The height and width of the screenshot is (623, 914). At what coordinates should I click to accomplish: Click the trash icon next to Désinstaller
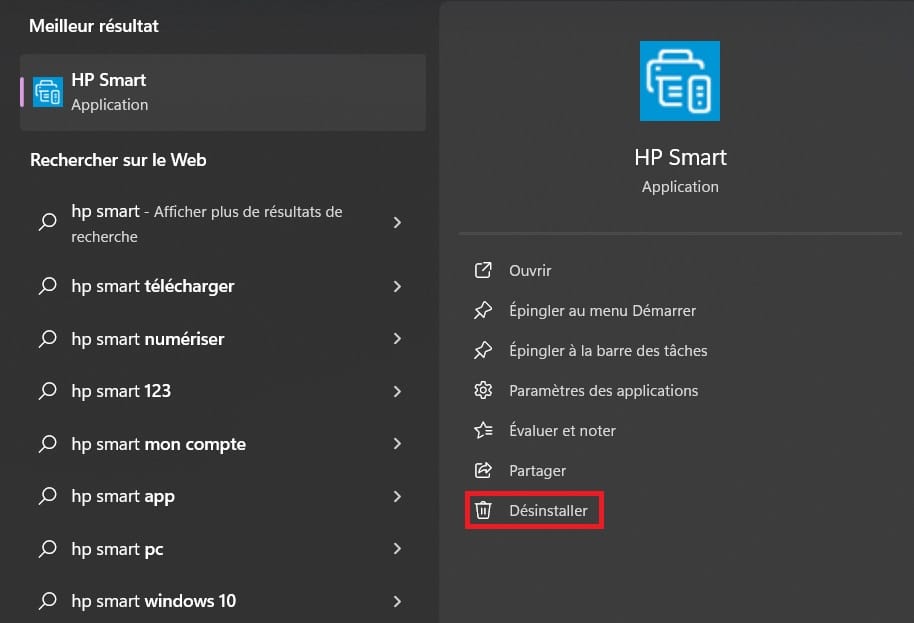[x=483, y=511]
